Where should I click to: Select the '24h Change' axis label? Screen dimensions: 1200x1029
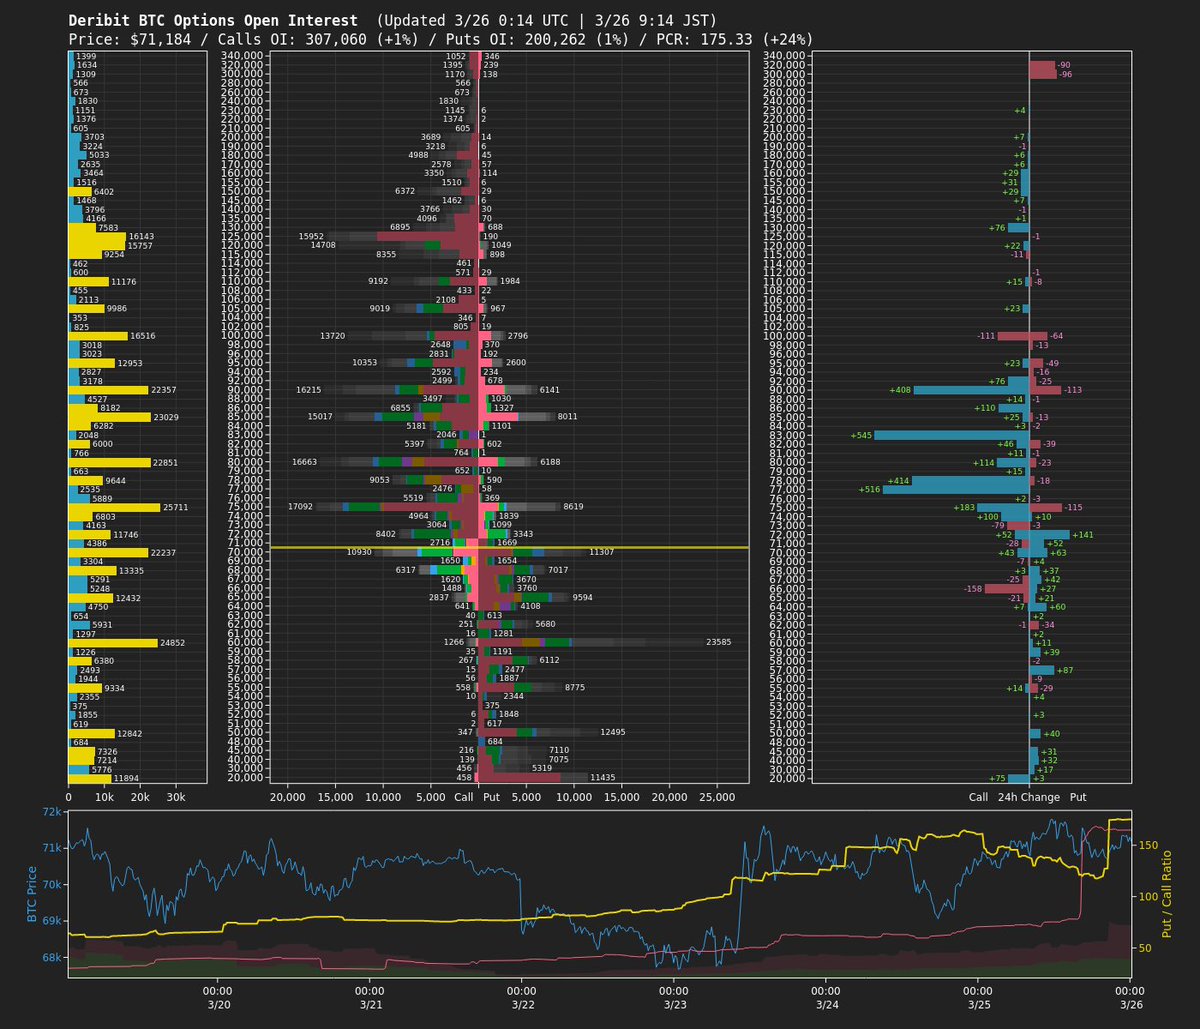pyautogui.click(x=1029, y=798)
